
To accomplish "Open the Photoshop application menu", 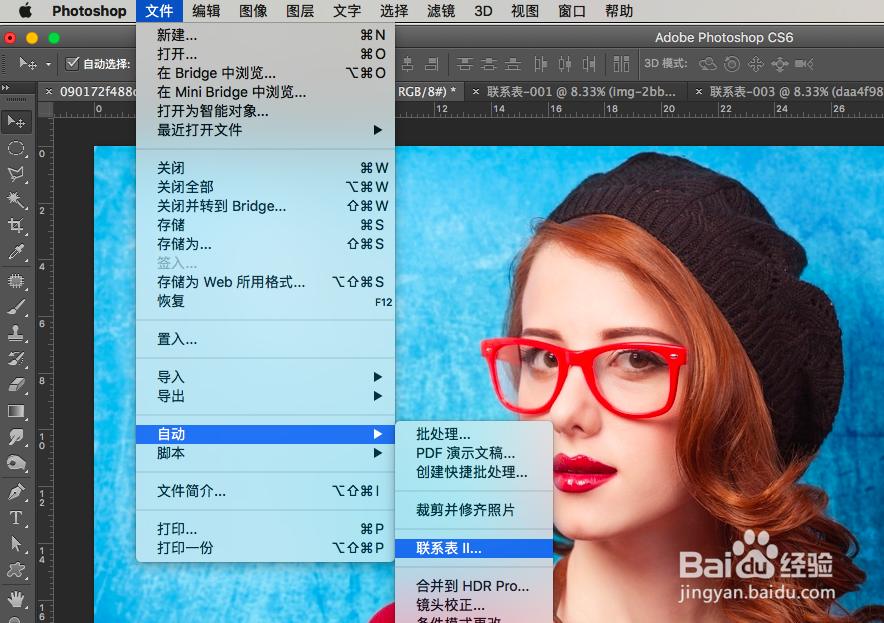I will pyautogui.click(x=89, y=11).
